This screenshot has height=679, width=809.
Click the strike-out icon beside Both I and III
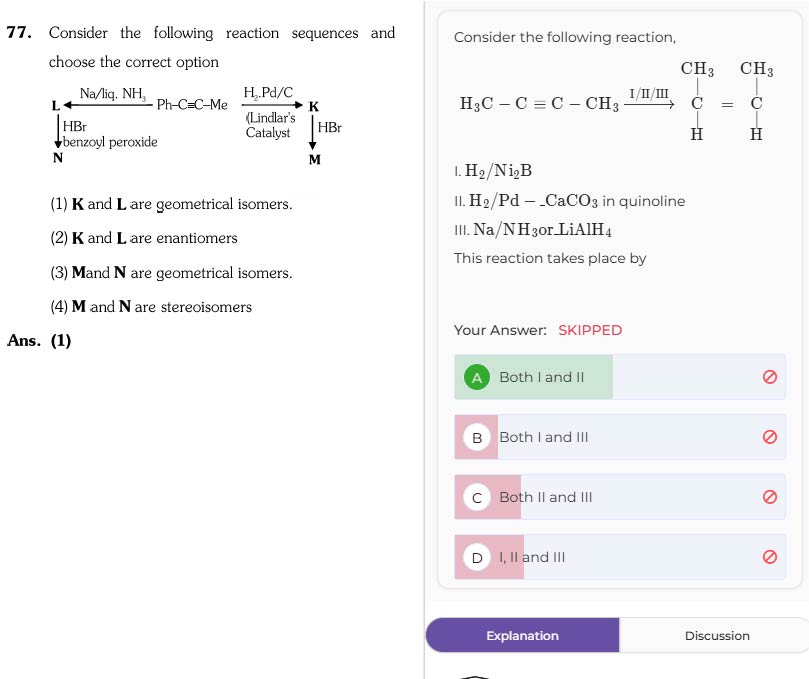point(769,437)
